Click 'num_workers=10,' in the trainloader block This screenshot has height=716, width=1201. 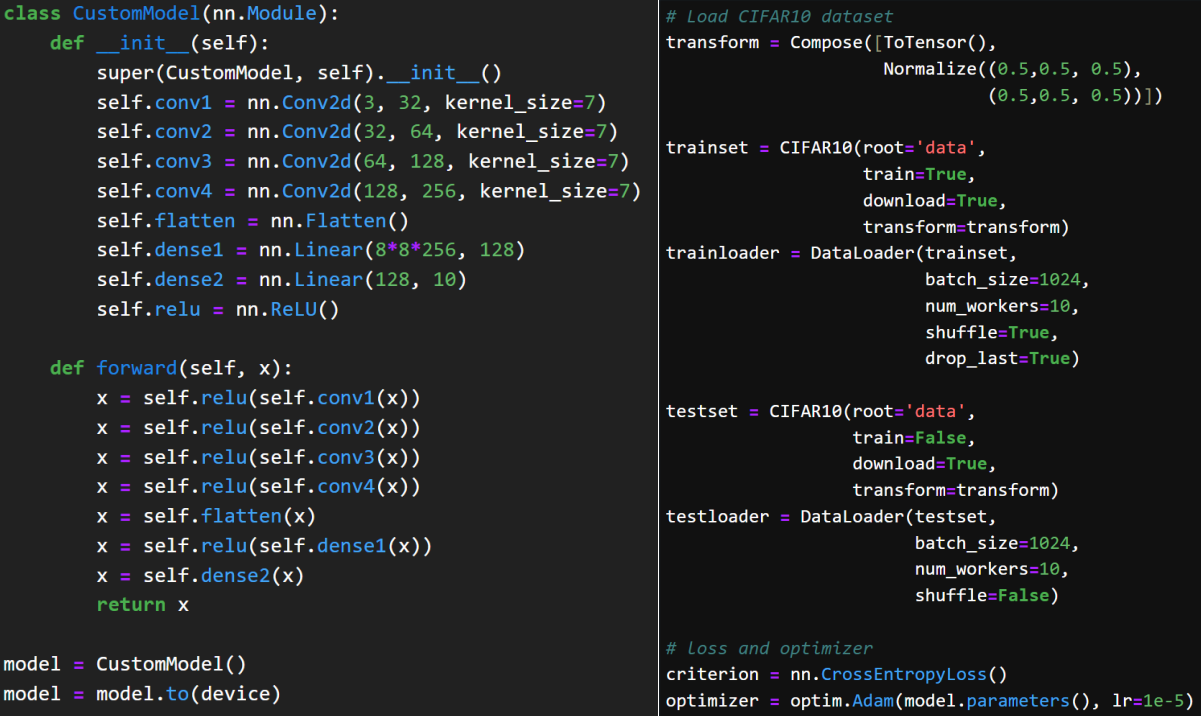pyautogui.click(x=1002, y=305)
